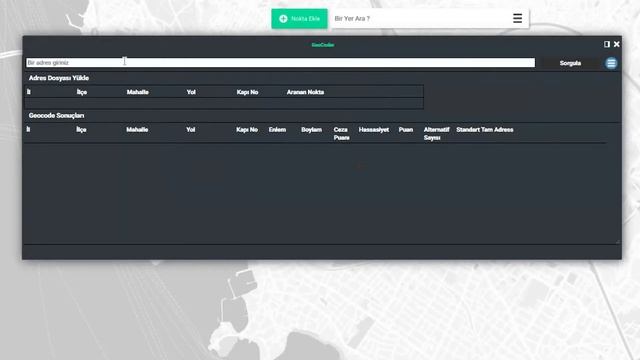Screen dimensions: 640x360
Task: Click the Nokta Ekle button
Action: 299,19
